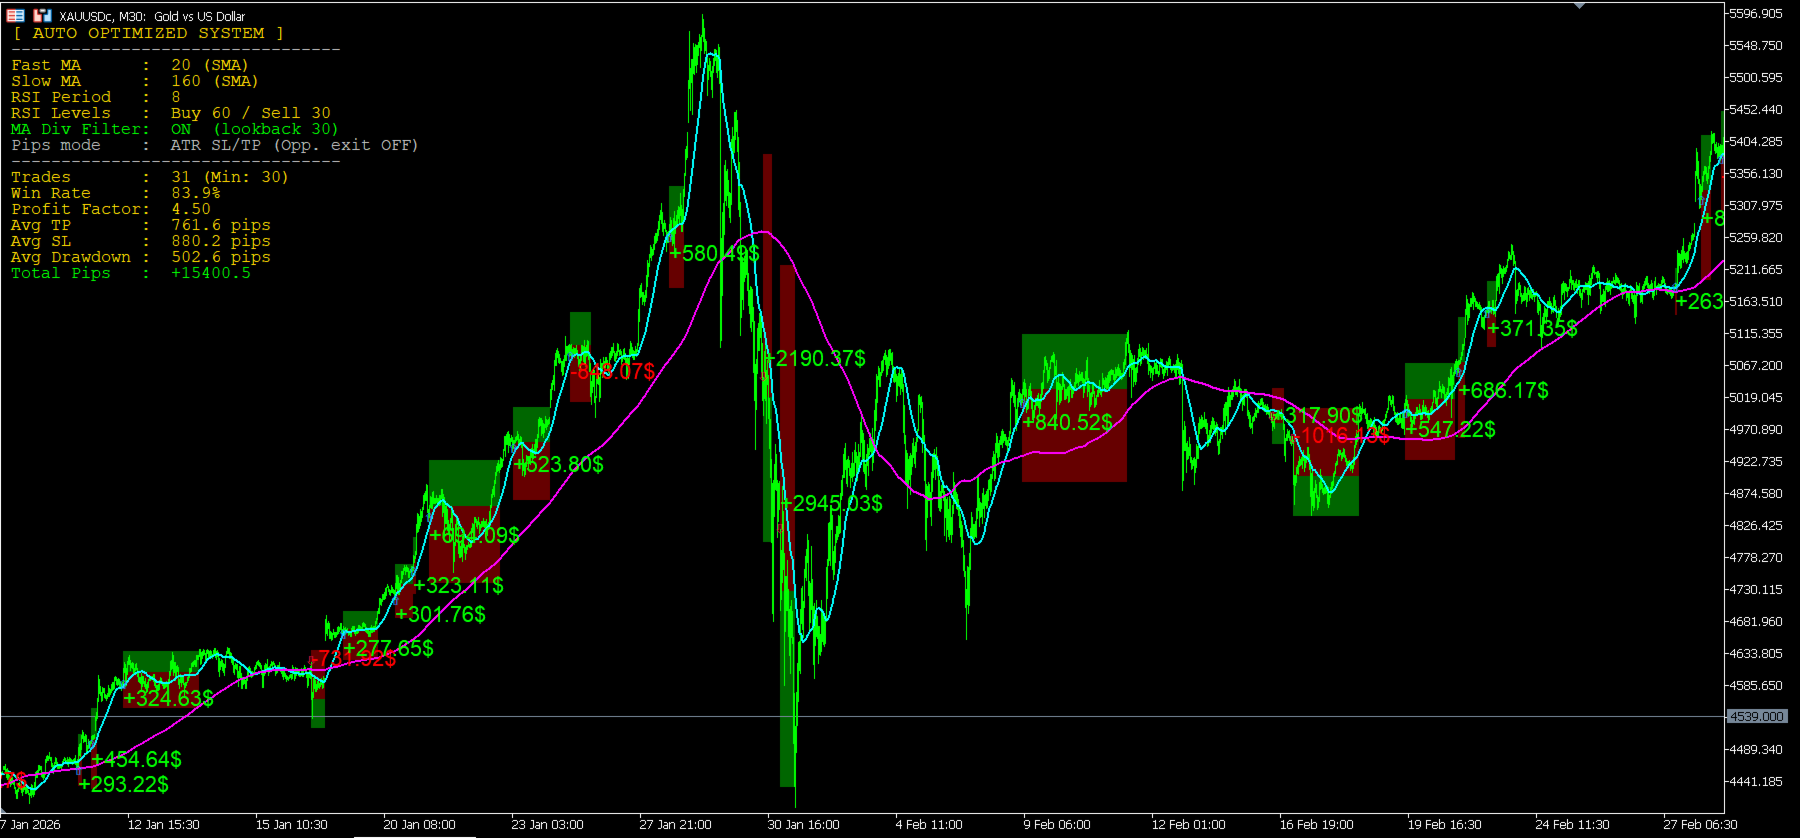Click the '+277.65$' trade profit label

pyautogui.click(x=389, y=648)
